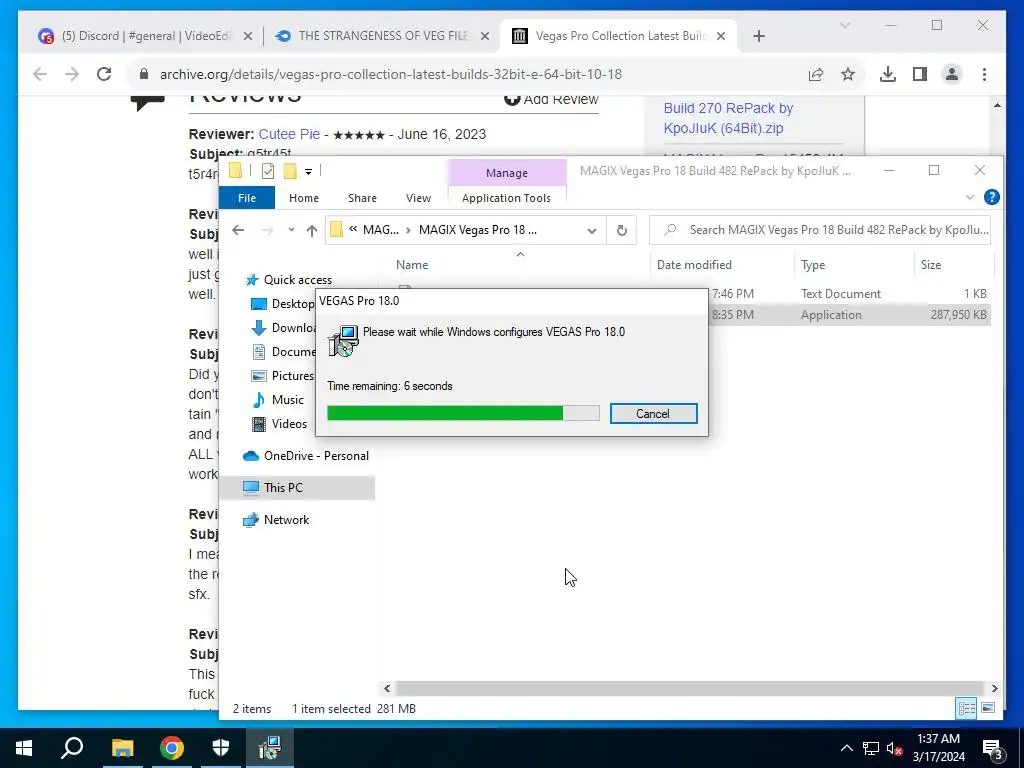Open the Share ribbon tab
The height and width of the screenshot is (768, 1024).
click(362, 198)
